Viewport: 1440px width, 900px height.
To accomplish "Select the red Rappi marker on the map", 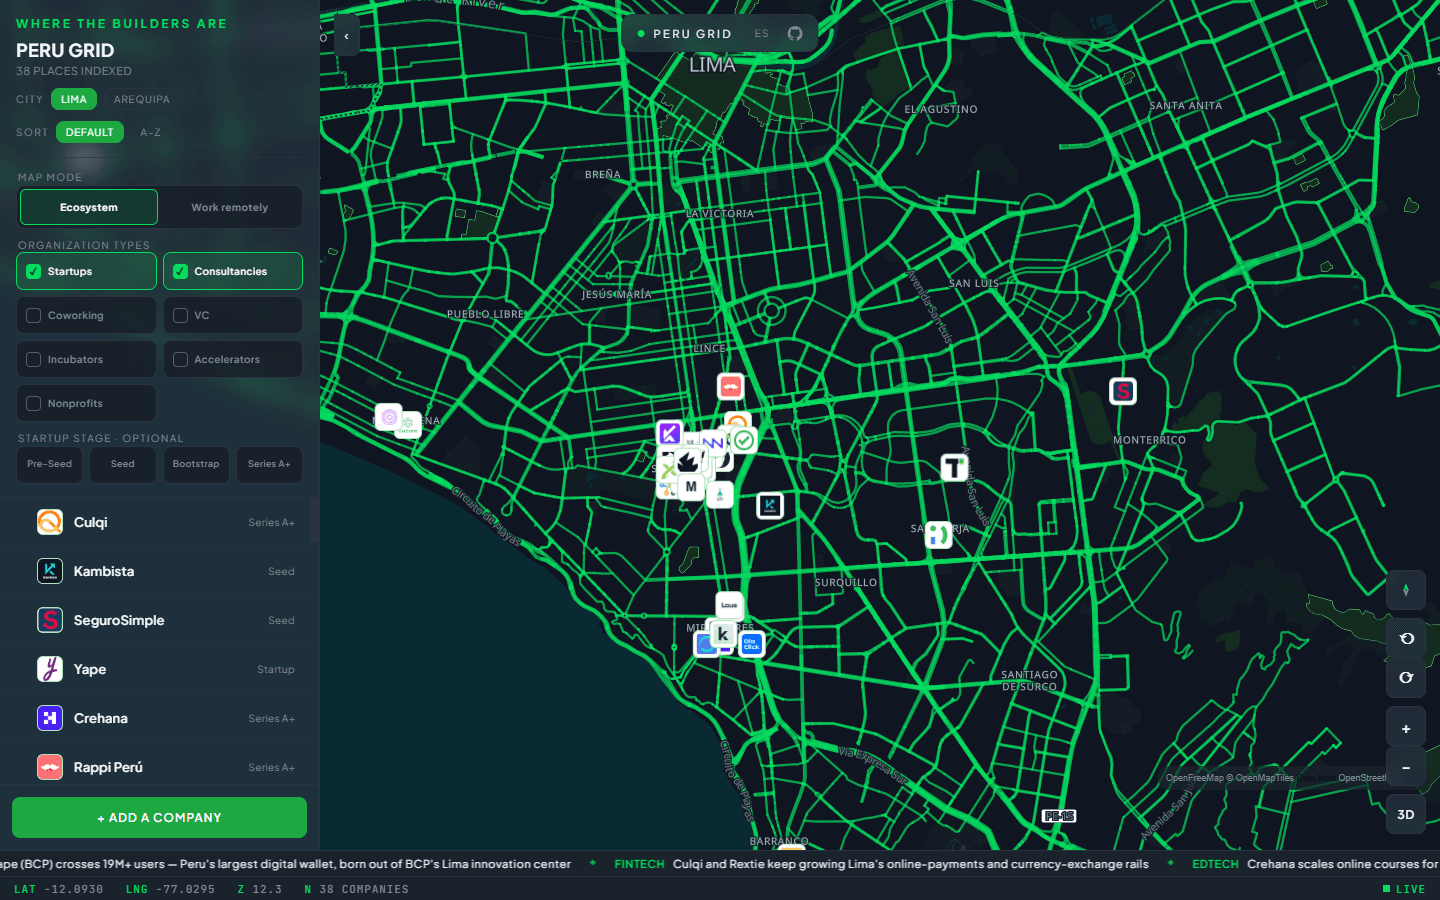I will pos(731,387).
